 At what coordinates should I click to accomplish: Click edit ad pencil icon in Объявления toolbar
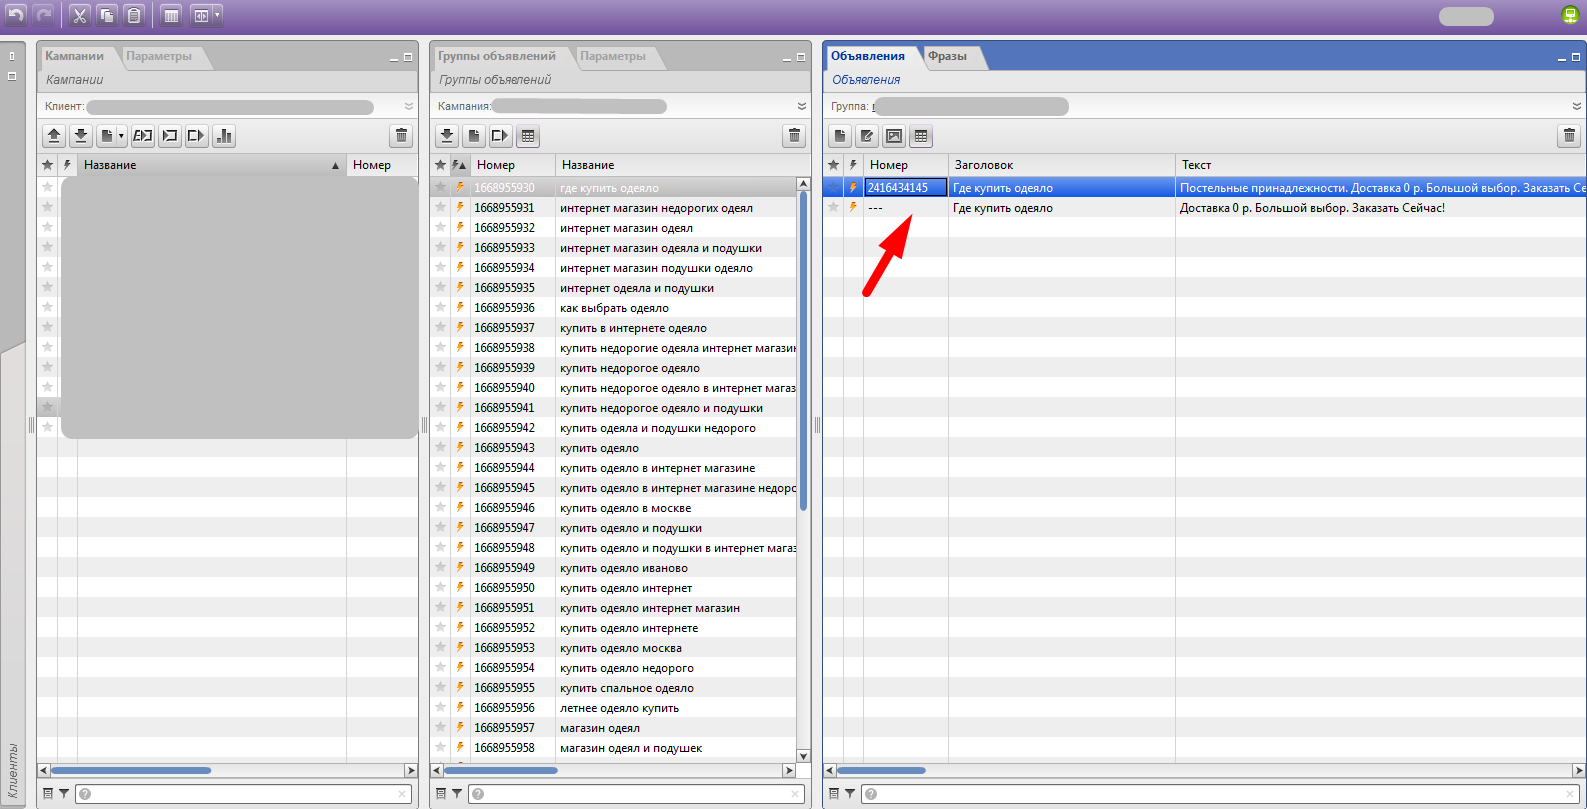coord(867,136)
